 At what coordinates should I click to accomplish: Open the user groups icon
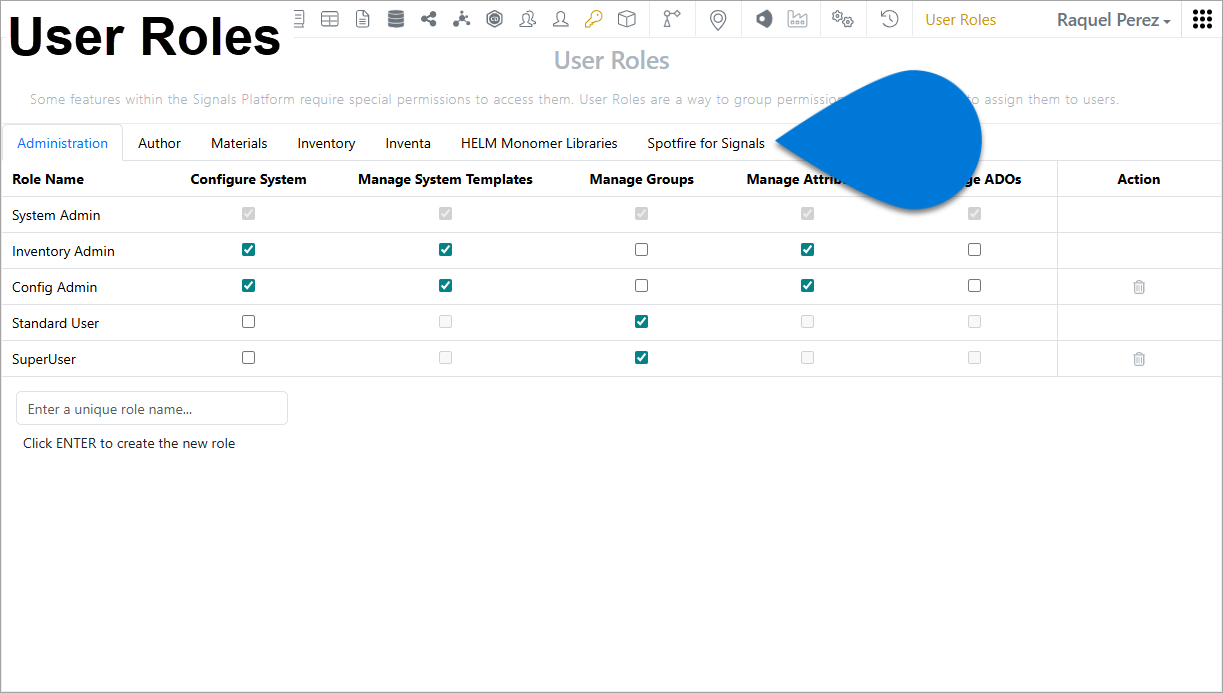528,19
